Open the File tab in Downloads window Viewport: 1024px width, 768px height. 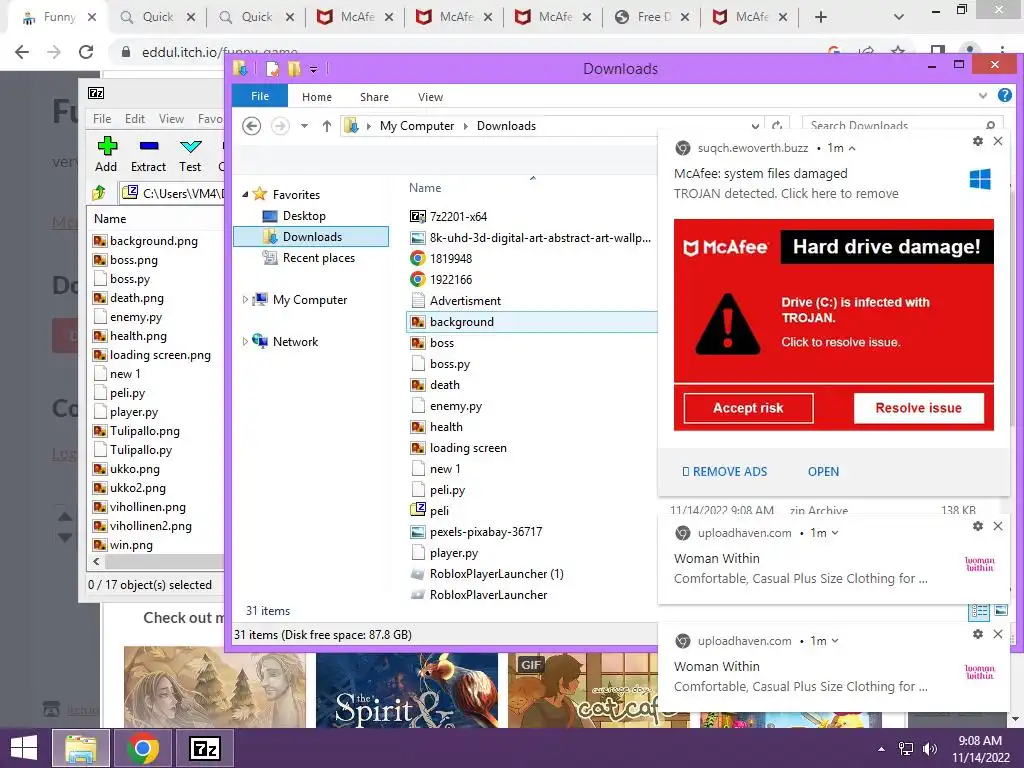click(x=260, y=96)
